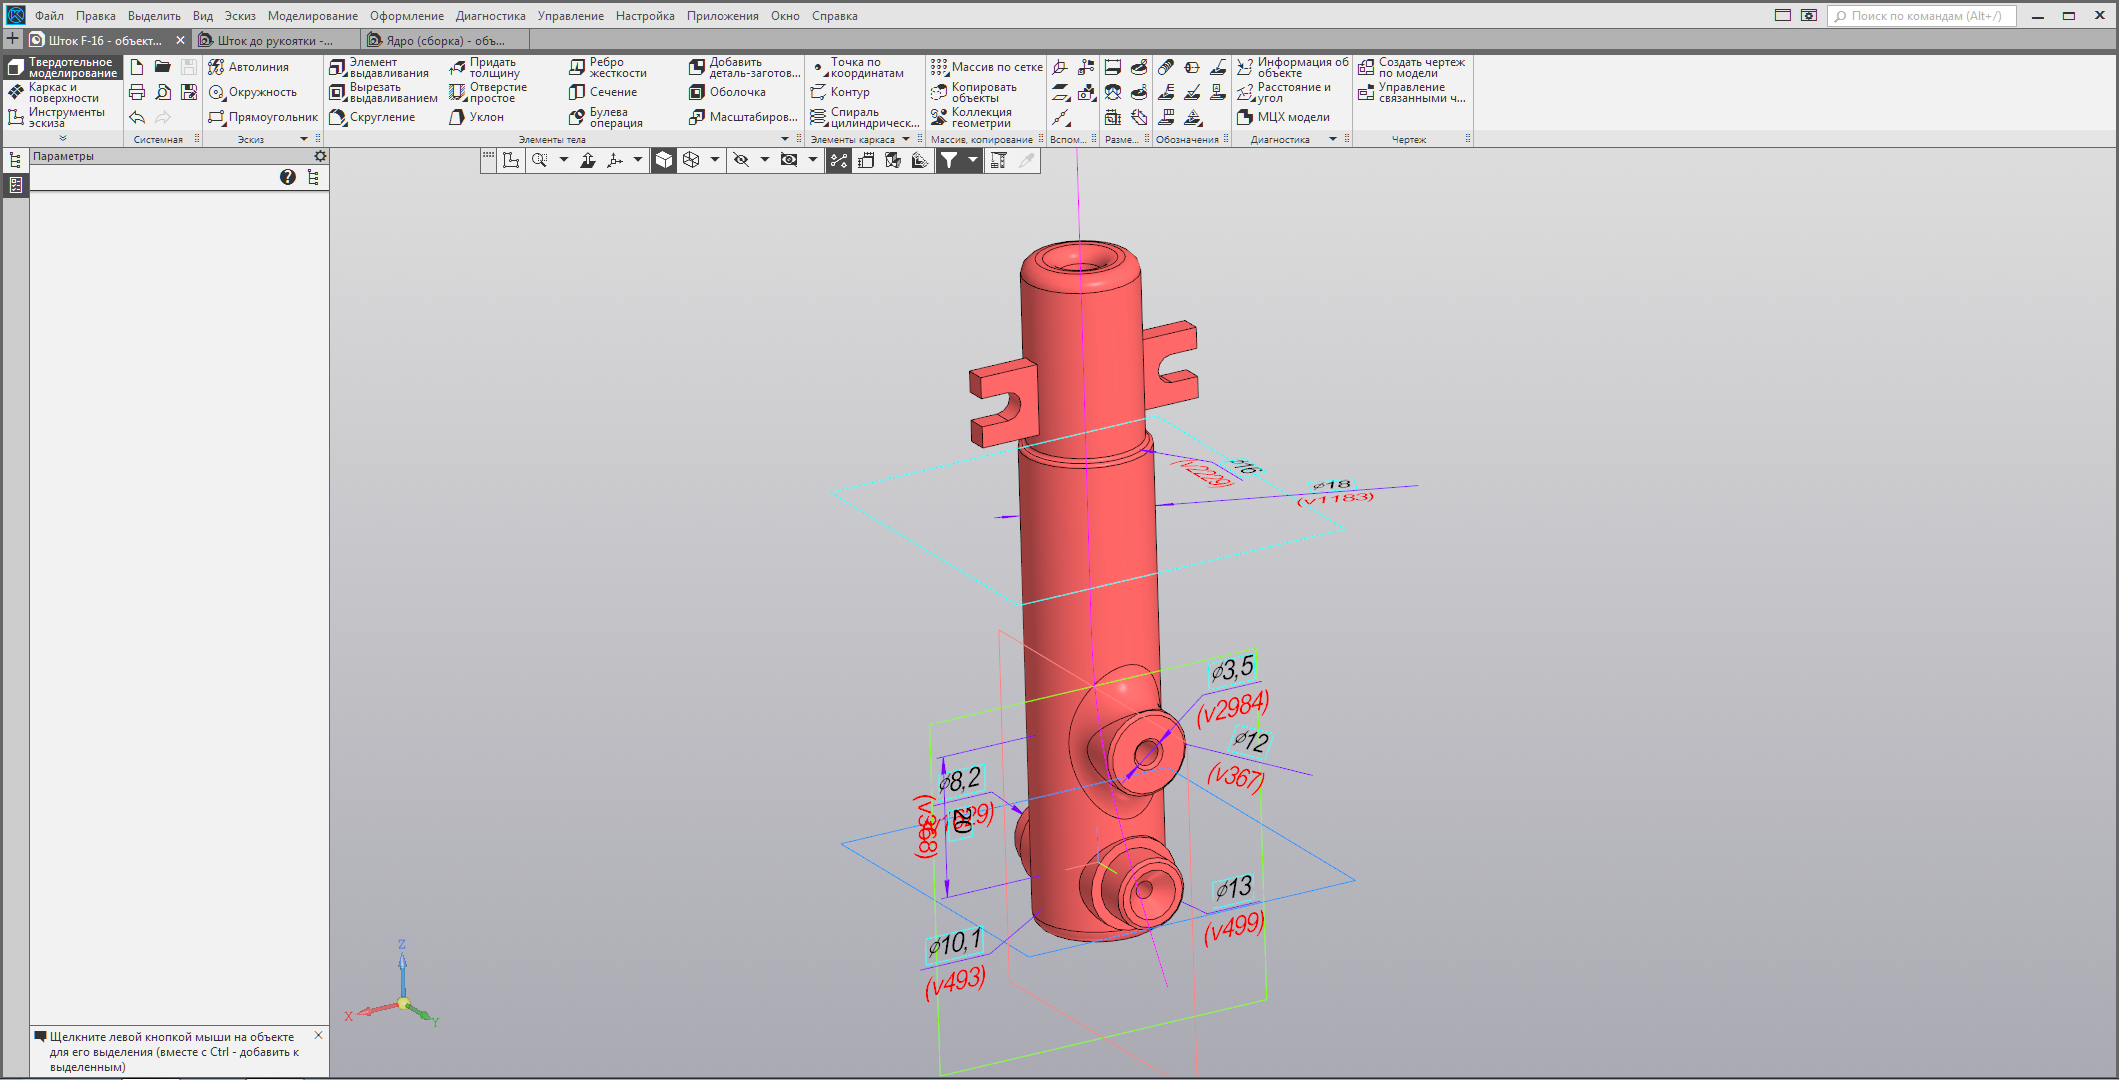
Task: Expand Элементы тела panel dropdown arrow
Action: 784,139
